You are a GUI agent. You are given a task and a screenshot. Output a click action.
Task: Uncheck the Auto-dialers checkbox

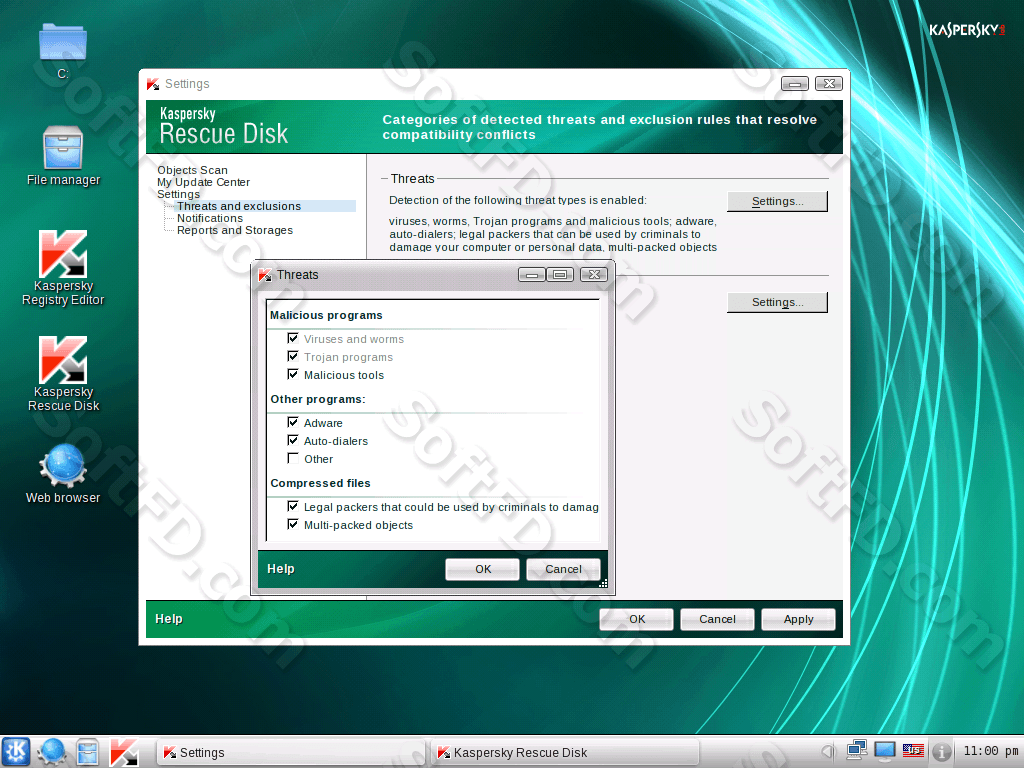(x=293, y=440)
